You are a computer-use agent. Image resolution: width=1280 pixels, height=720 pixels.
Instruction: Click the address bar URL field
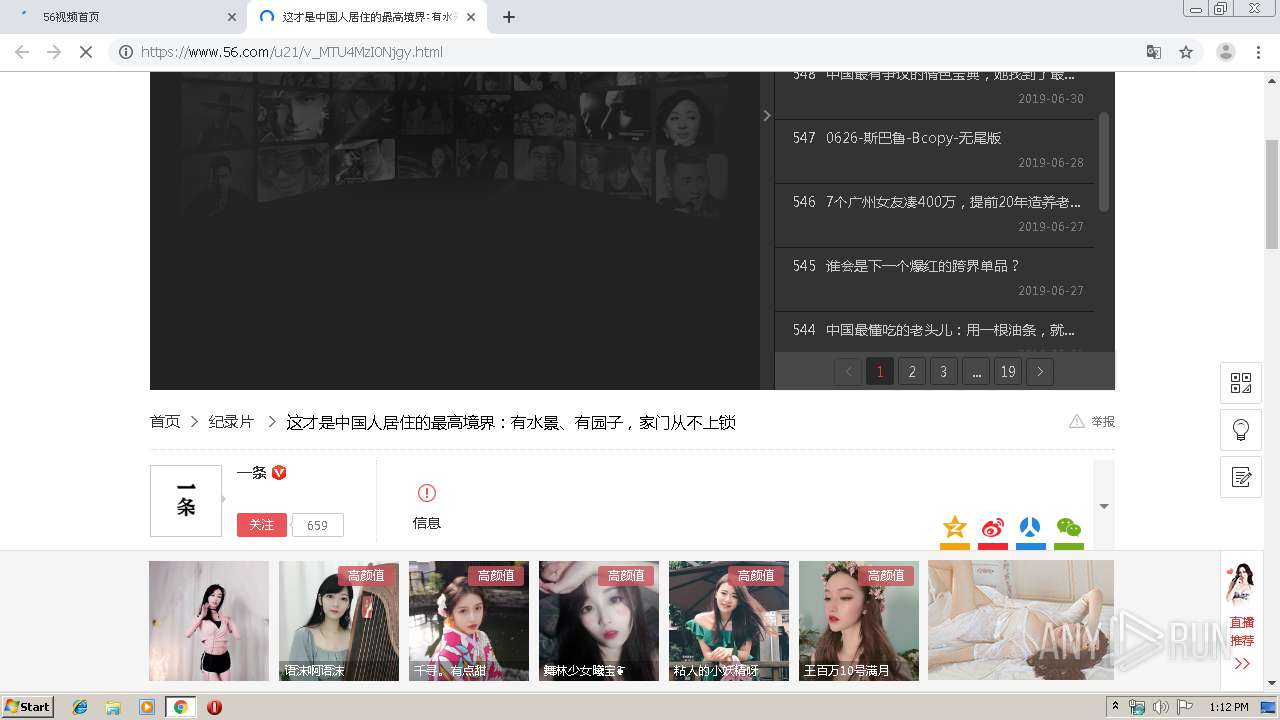click(x=640, y=52)
